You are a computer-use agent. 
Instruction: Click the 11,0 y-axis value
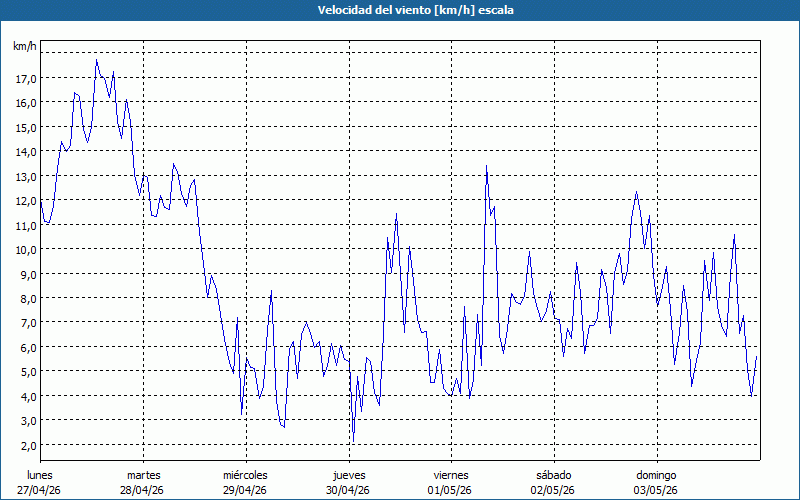(x=26, y=226)
